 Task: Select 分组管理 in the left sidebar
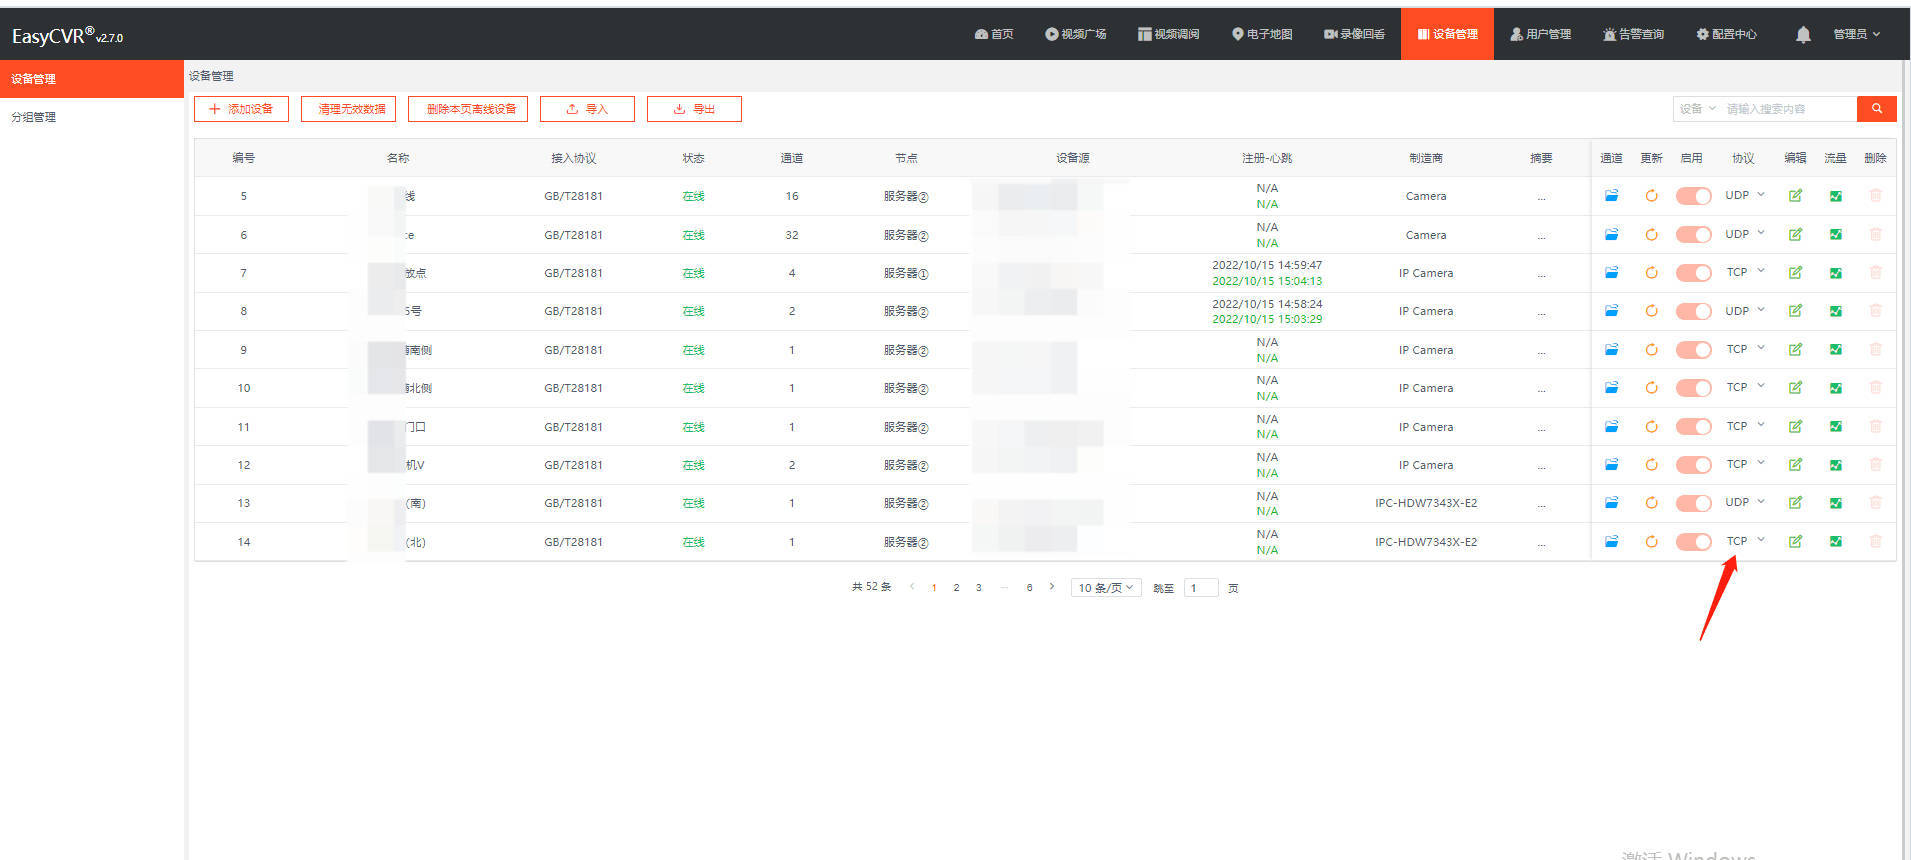(92, 117)
